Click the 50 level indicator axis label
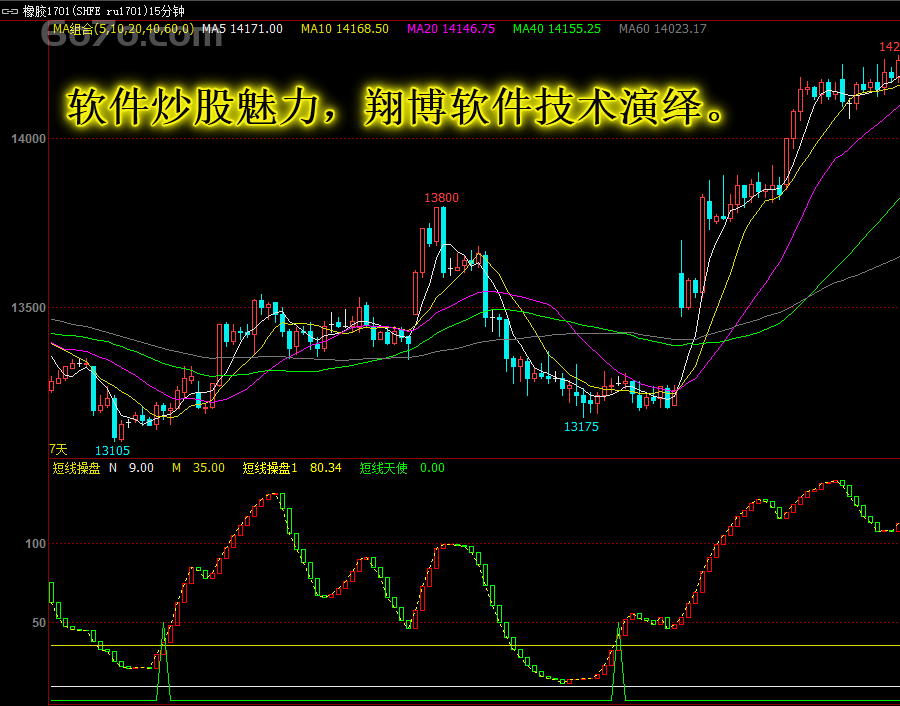 tap(38, 623)
